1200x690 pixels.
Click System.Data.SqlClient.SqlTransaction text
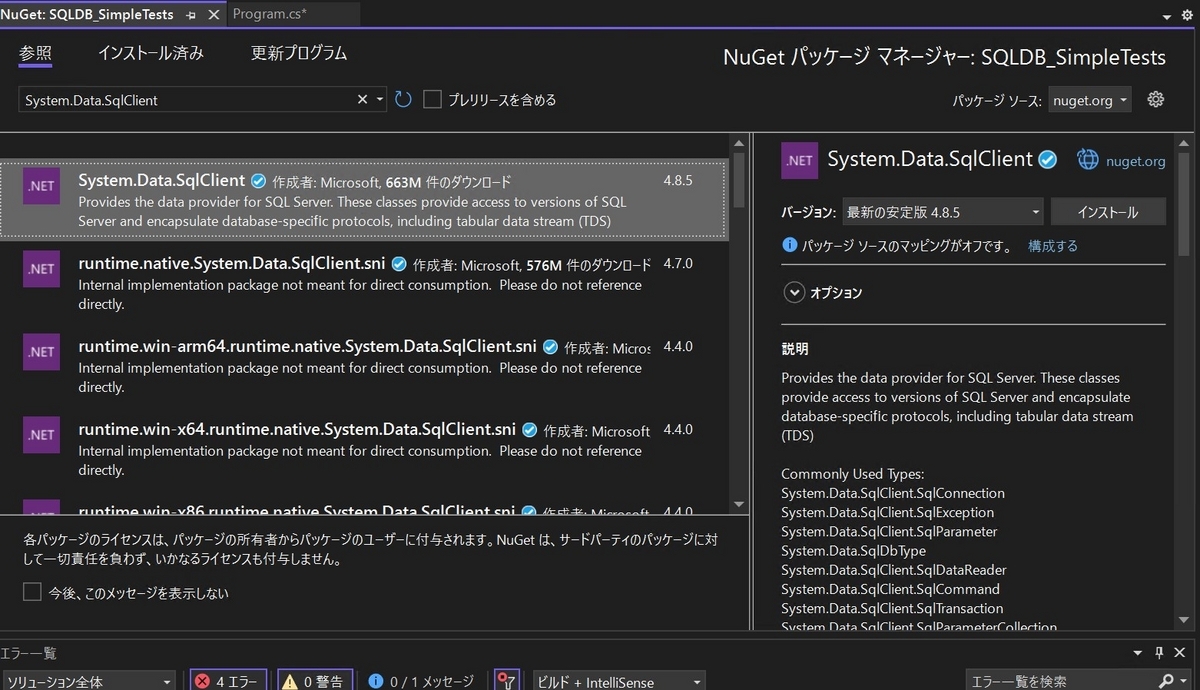click(x=892, y=608)
